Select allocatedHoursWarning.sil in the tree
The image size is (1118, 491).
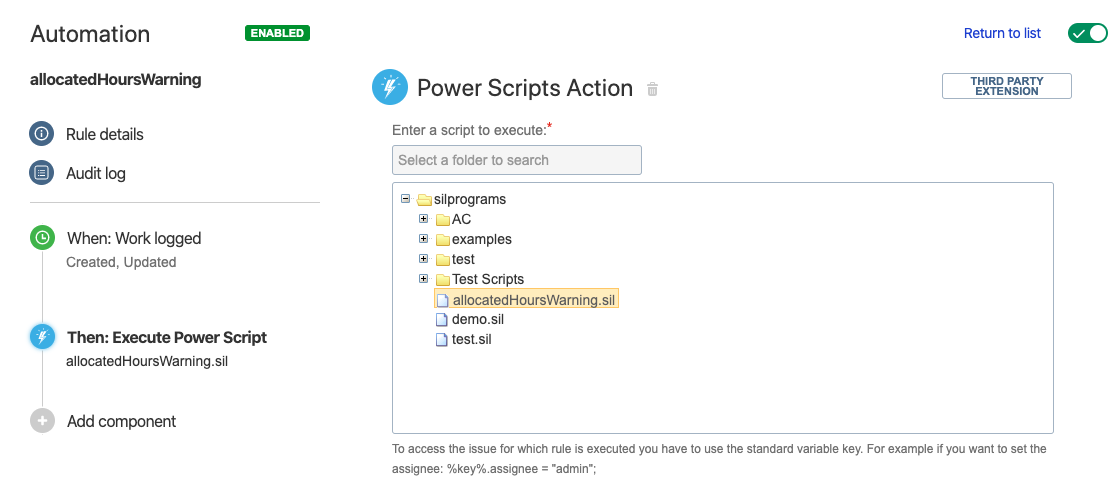pyautogui.click(x=533, y=300)
